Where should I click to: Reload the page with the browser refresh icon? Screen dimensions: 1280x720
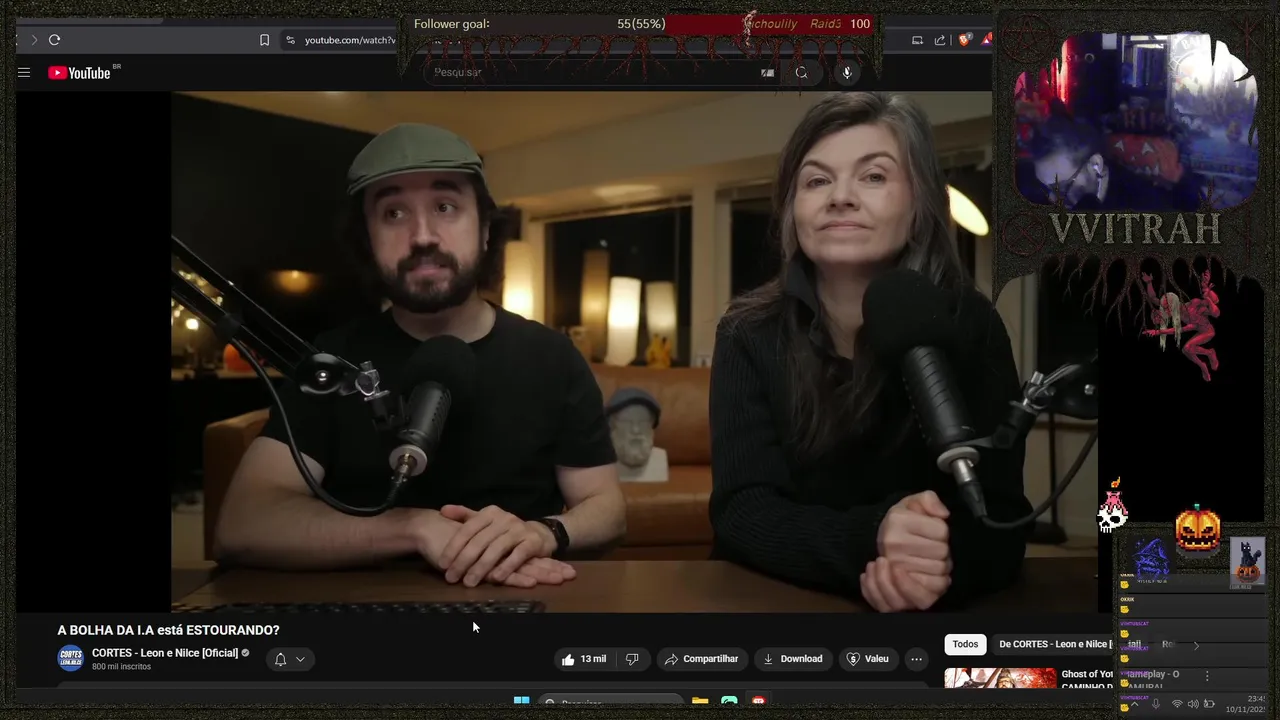click(54, 40)
